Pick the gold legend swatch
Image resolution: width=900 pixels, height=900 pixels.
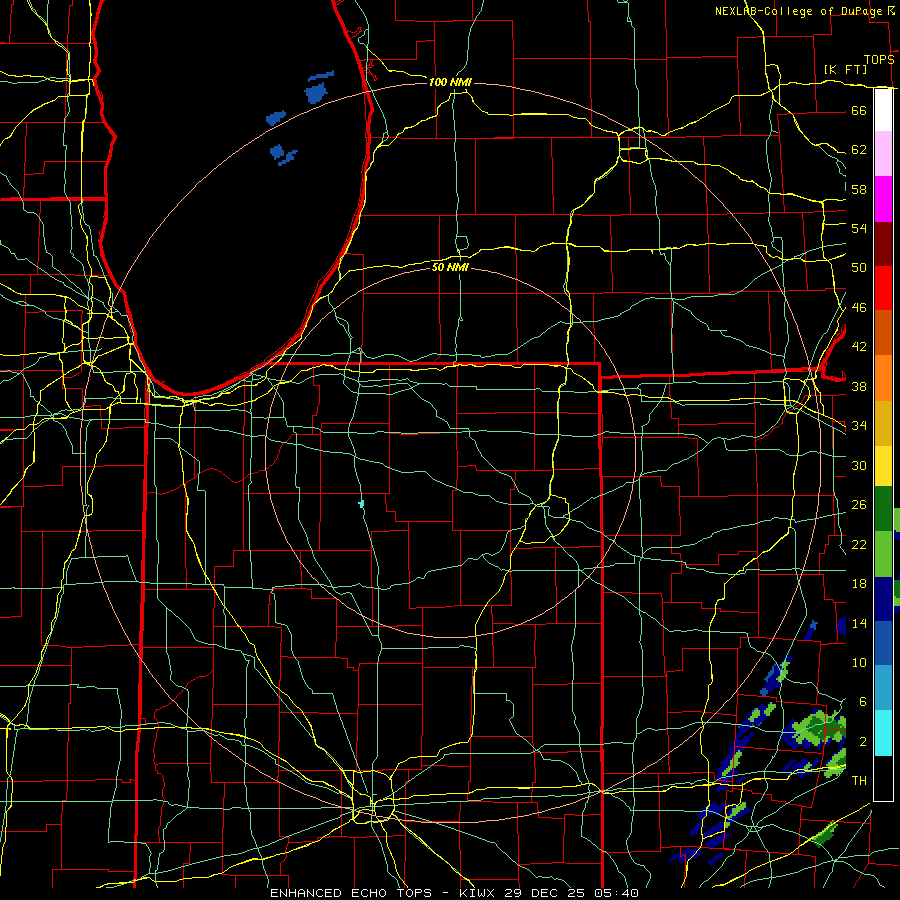[883, 423]
